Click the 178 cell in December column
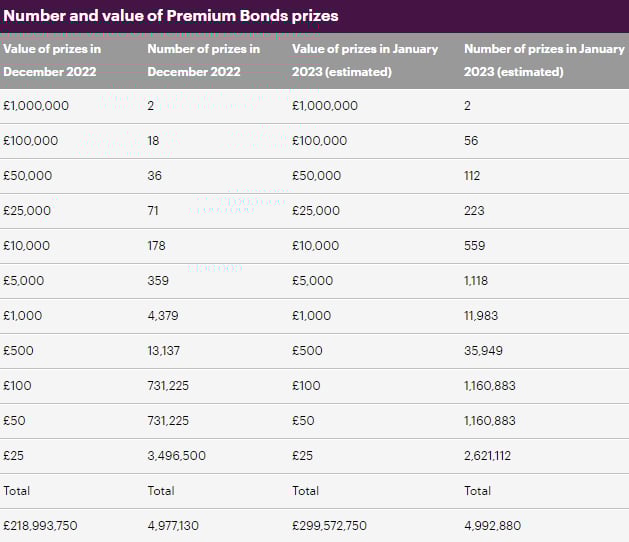This screenshot has width=629, height=542. tap(157, 246)
